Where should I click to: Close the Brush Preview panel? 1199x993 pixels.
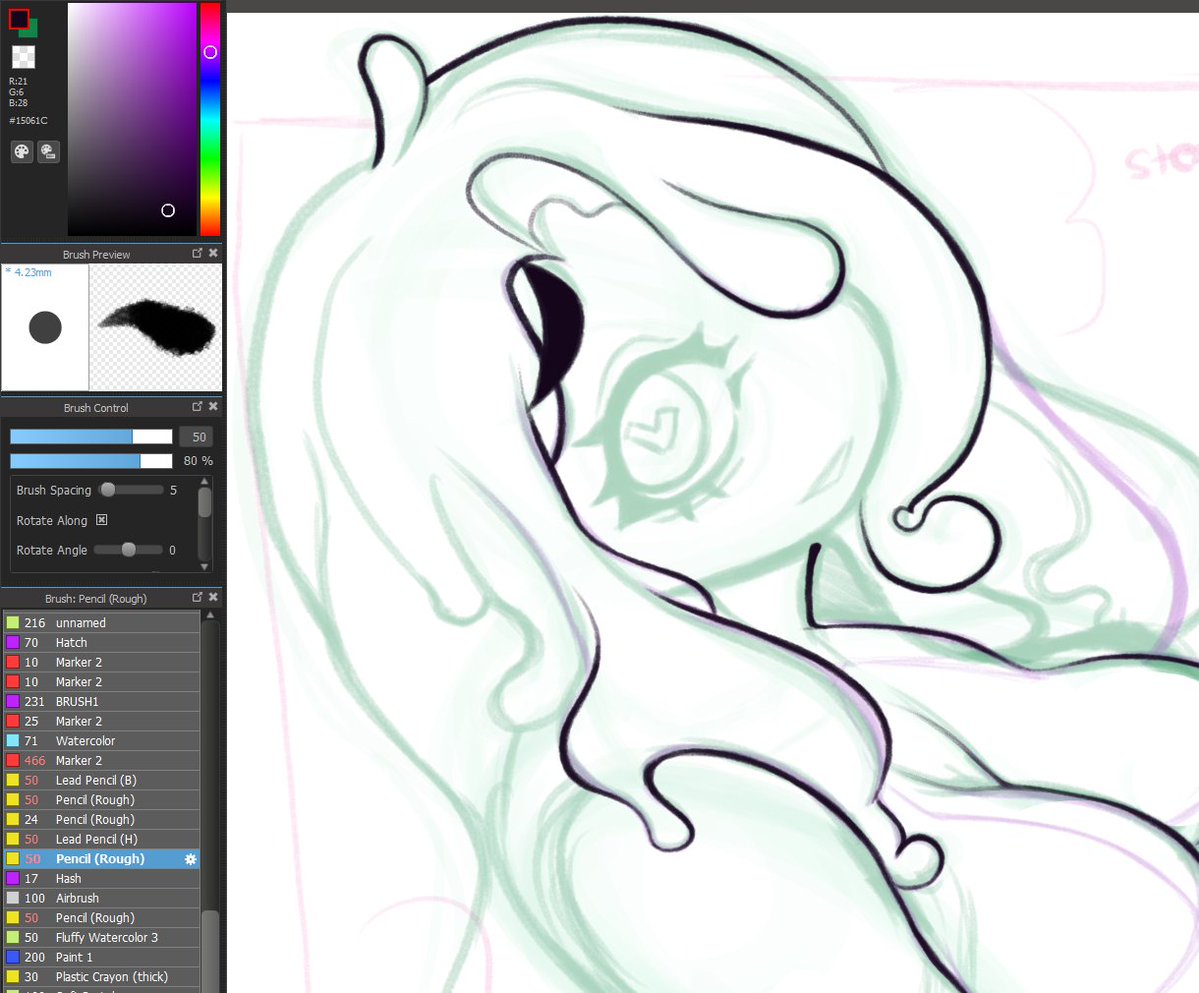(x=213, y=253)
